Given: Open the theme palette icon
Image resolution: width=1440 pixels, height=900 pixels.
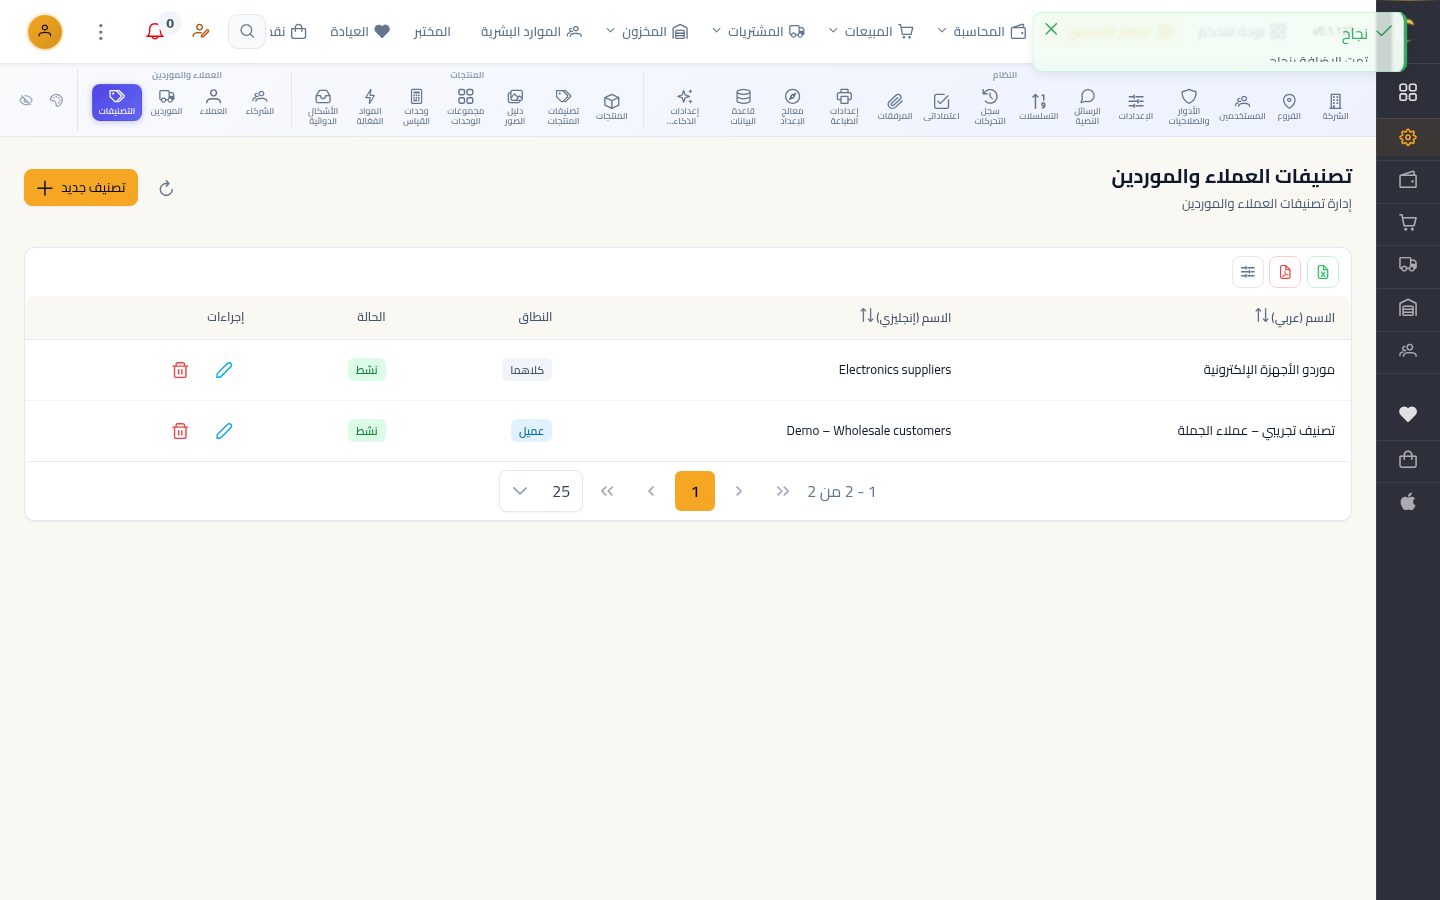Looking at the screenshot, I should 57,100.
